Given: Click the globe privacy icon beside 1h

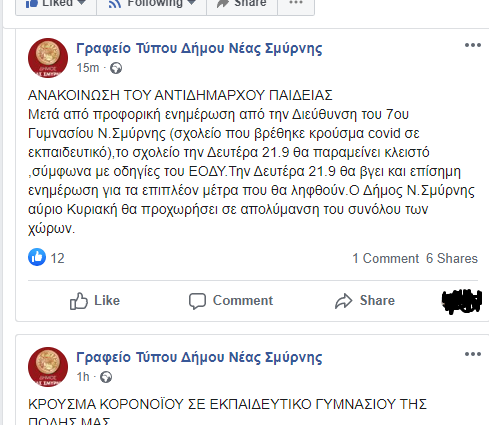Looking at the screenshot, I should click(106, 377).
